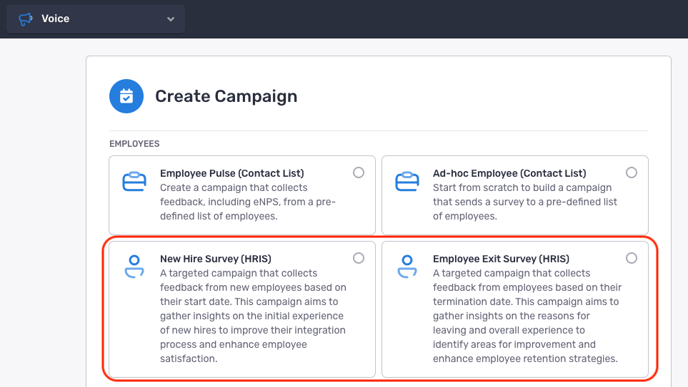Click the Voice megaphone icon
688x387 pixels.
point(25,19)
